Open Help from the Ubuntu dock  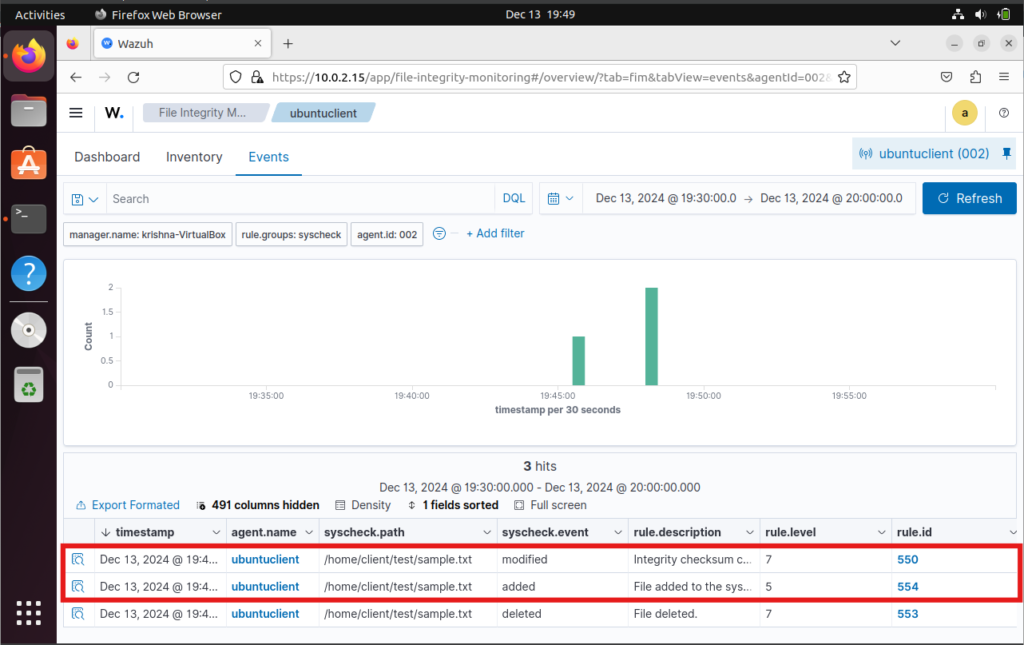click(28, 273)
